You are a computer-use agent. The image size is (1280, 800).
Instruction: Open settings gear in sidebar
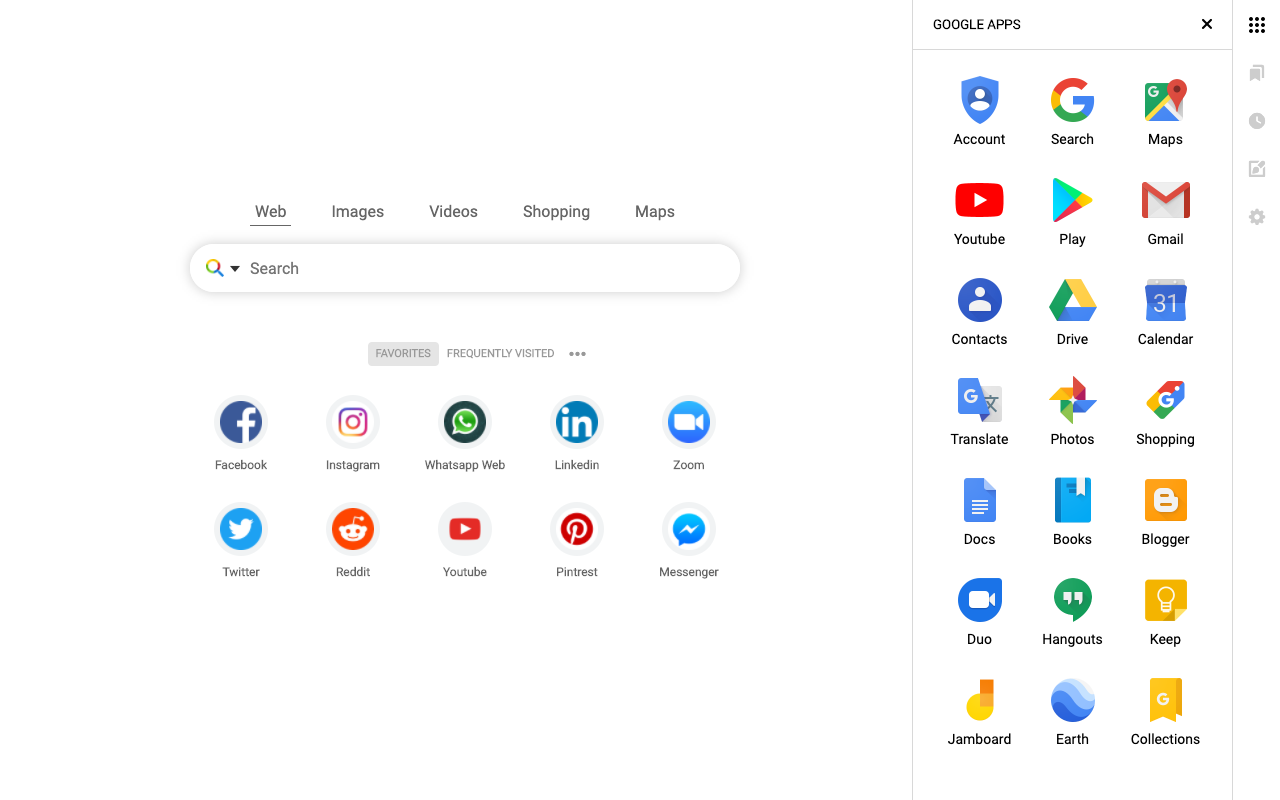1257,217
